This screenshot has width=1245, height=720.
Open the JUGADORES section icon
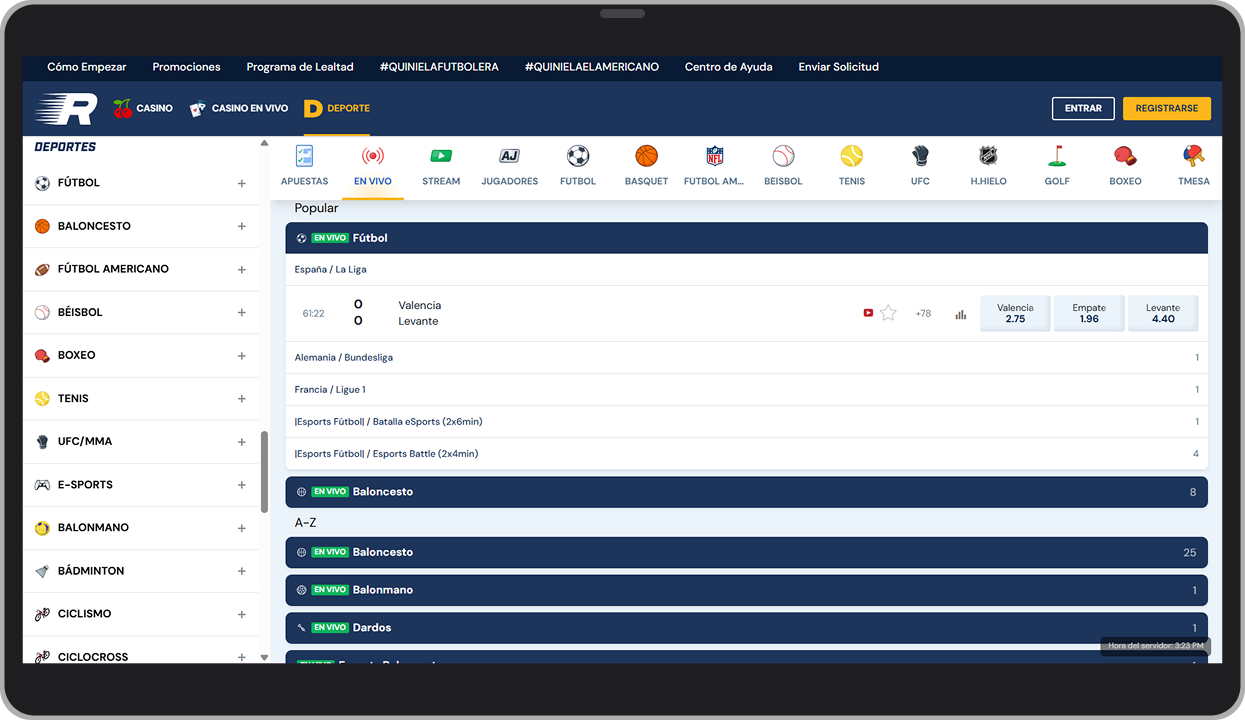pyautogui.click(x=509, y=165)
